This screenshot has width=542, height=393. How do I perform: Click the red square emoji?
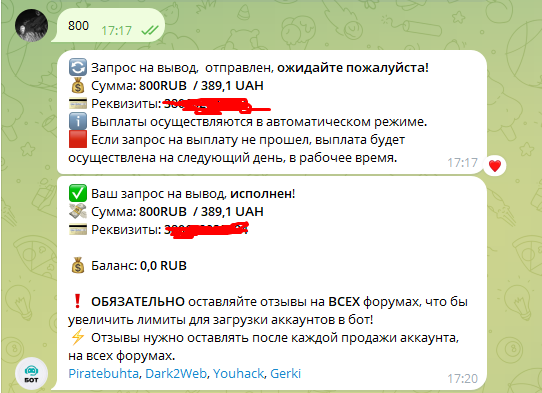(77, 139)
